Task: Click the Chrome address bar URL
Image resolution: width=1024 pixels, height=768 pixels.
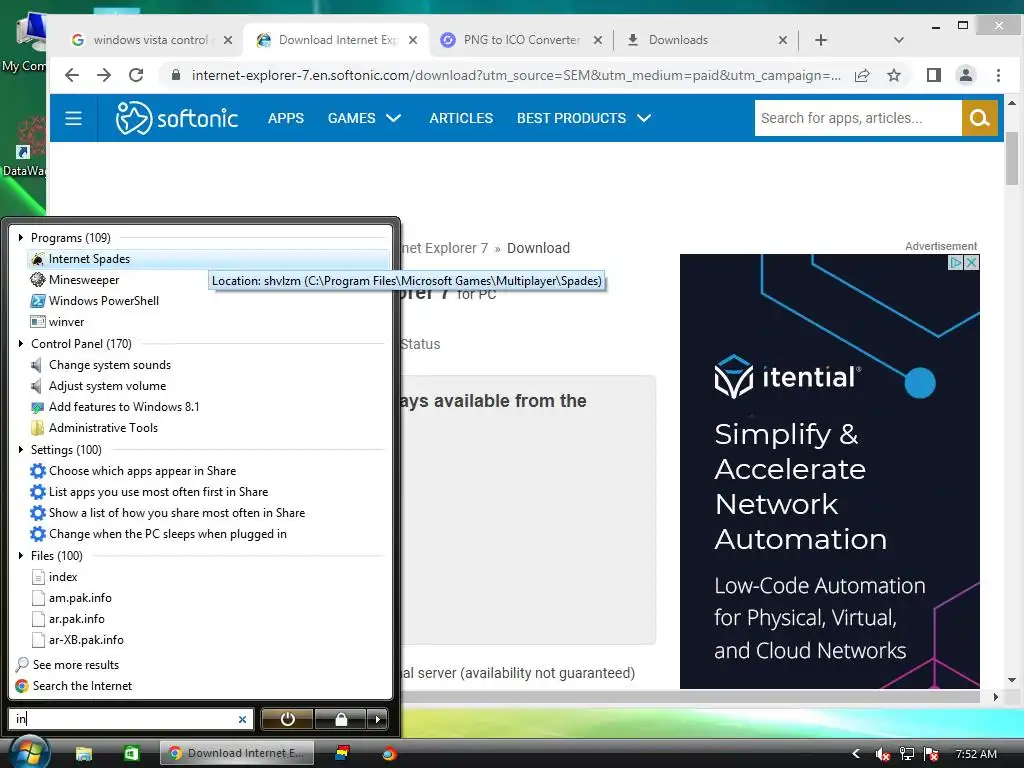Action: [516, 75]
